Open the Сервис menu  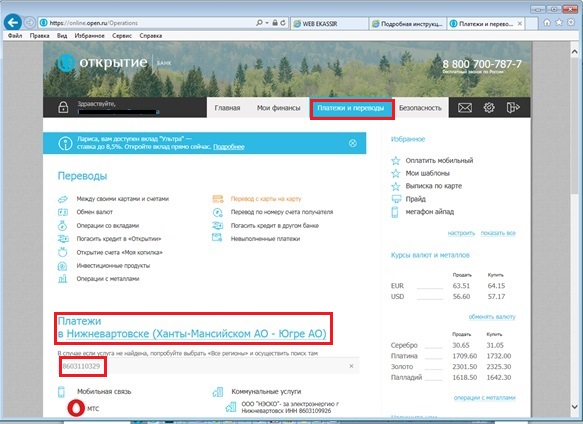122,36
